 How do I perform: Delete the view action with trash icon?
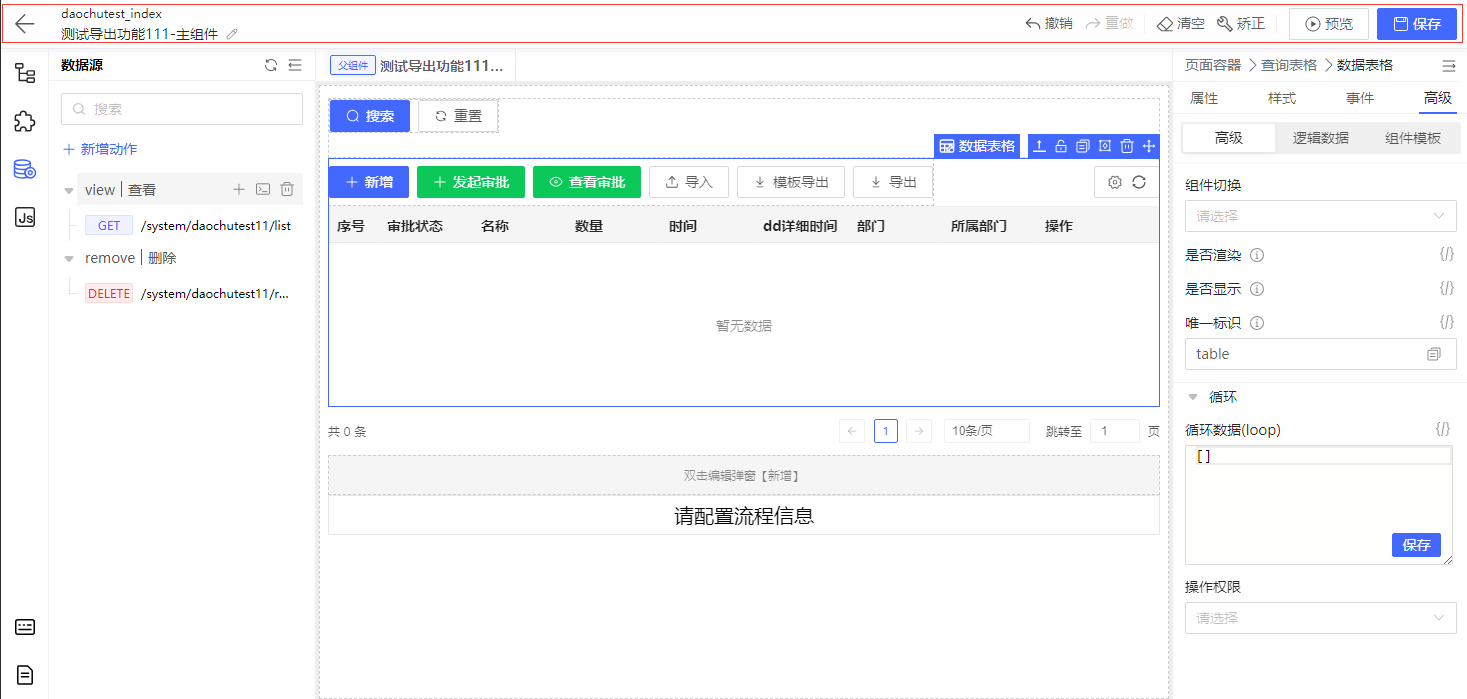287,189
